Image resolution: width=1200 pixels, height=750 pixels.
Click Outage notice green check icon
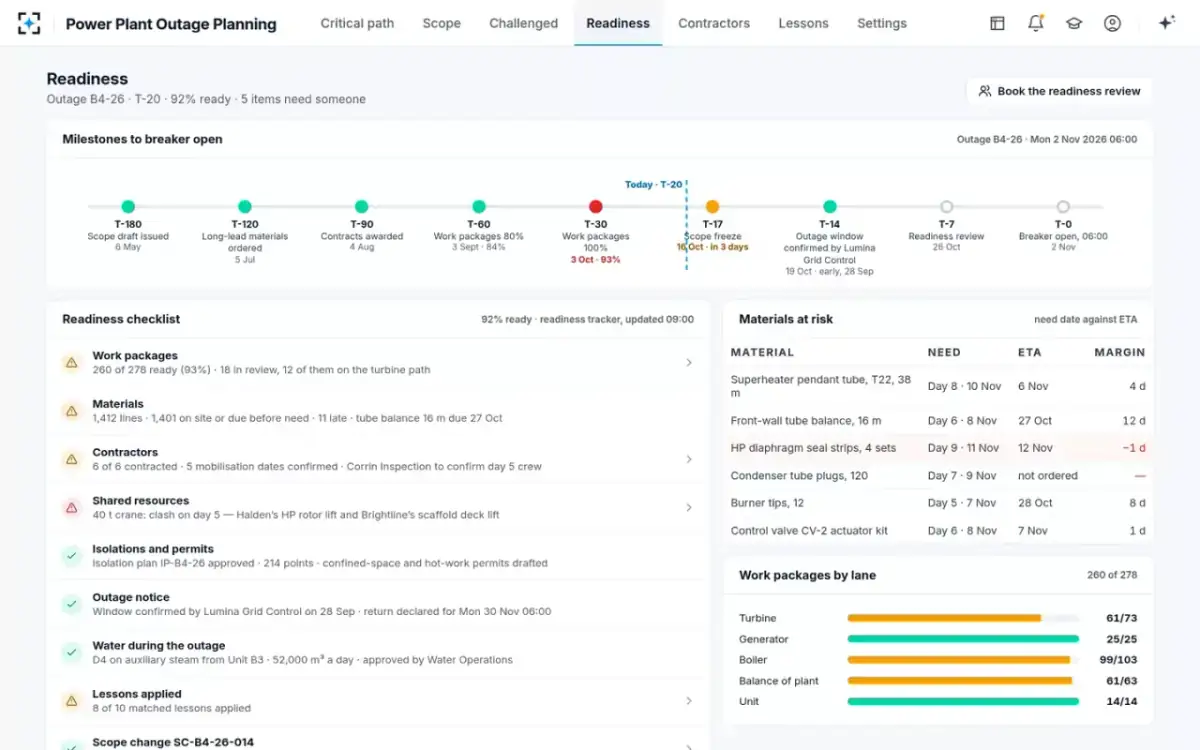pyautogui.click(x=71, y=604)
